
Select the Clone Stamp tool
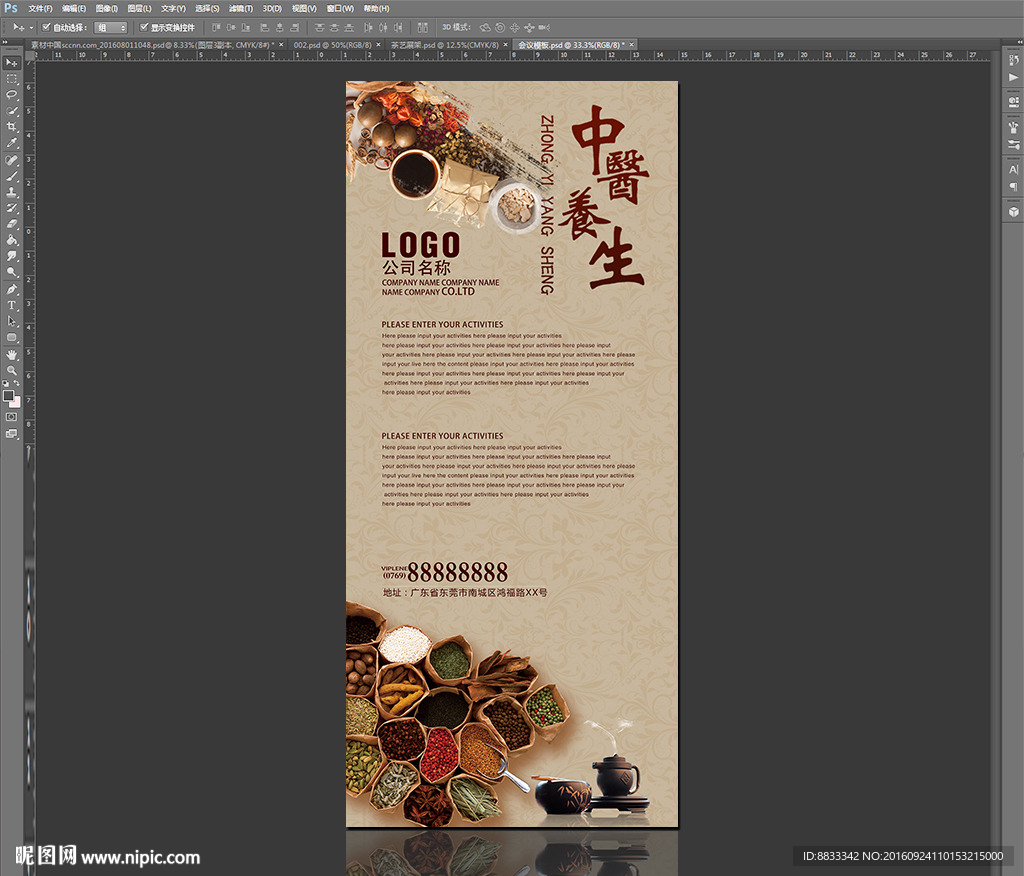pyautogui.click(x=12, y=192)
